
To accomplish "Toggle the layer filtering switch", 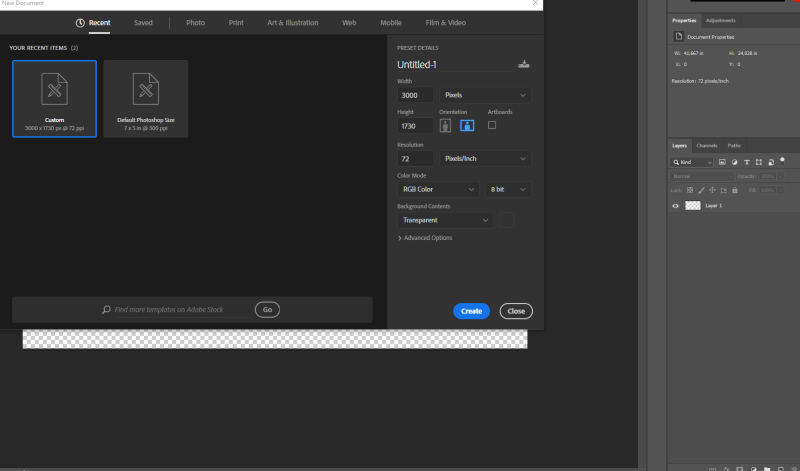I will point(783,159).
